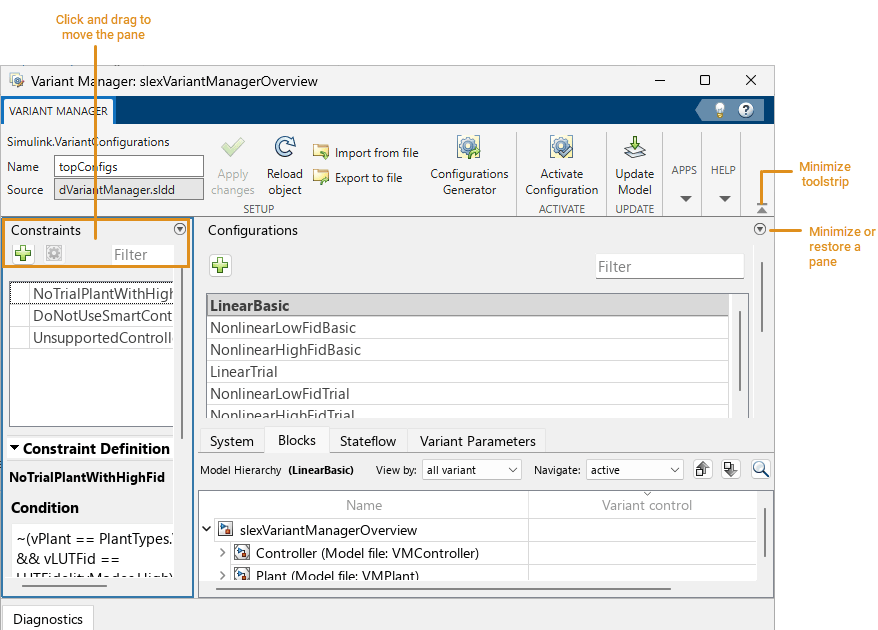878x630 pixels.
Task: Click the navigate down arrow icon
Action: 730,469
